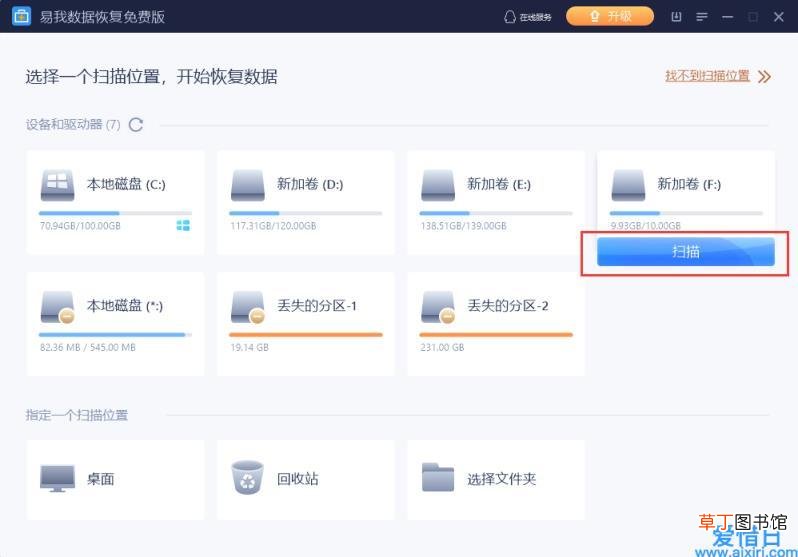The height and width of the screenshot is (557, 798).
Task: Click the orange 丢失的分区-2 usage bar
Action: coord(496,335)
